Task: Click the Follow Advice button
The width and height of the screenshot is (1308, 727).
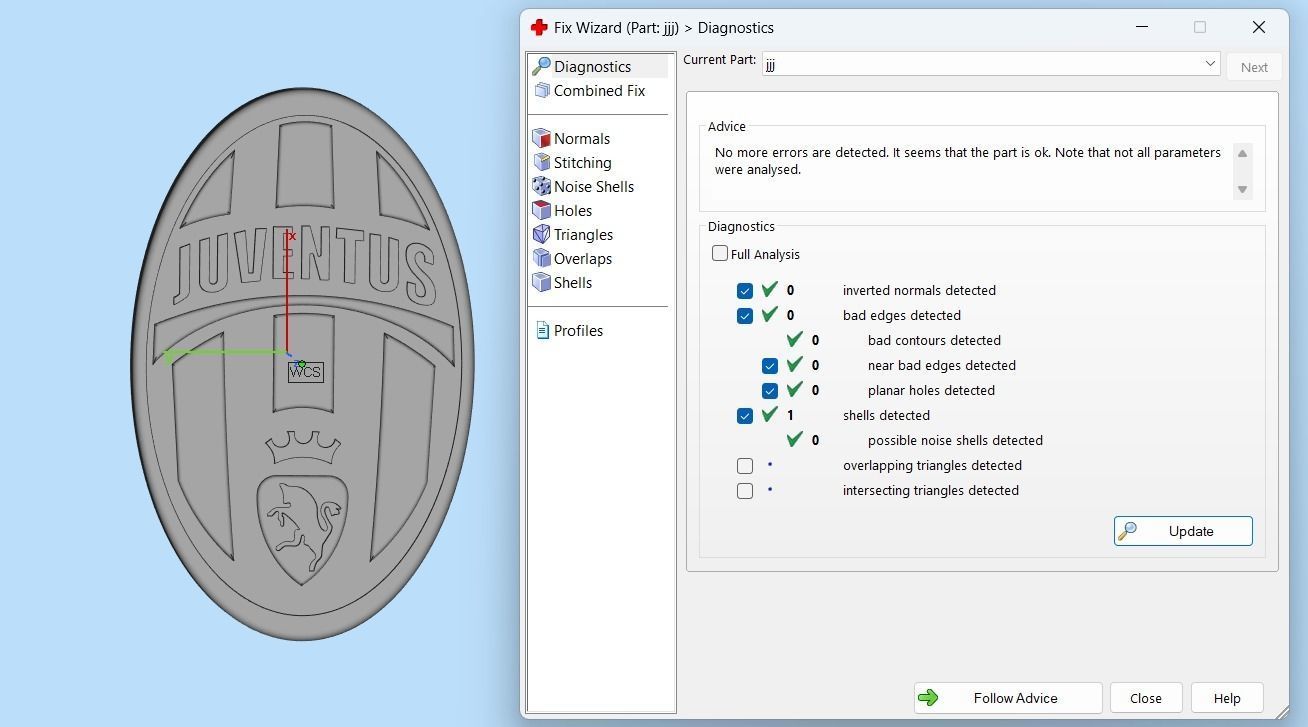Action: pyautogui.click(x=1008, y=698)
